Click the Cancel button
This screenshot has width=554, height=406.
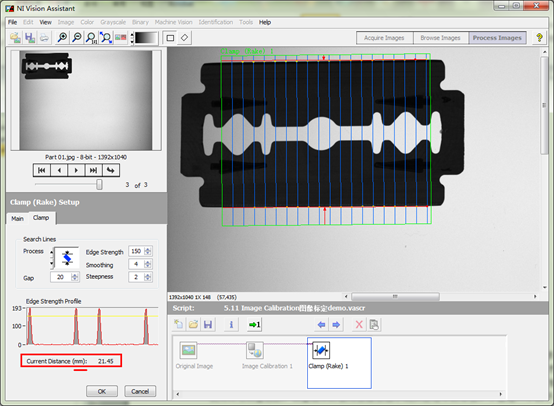(140, 391)
